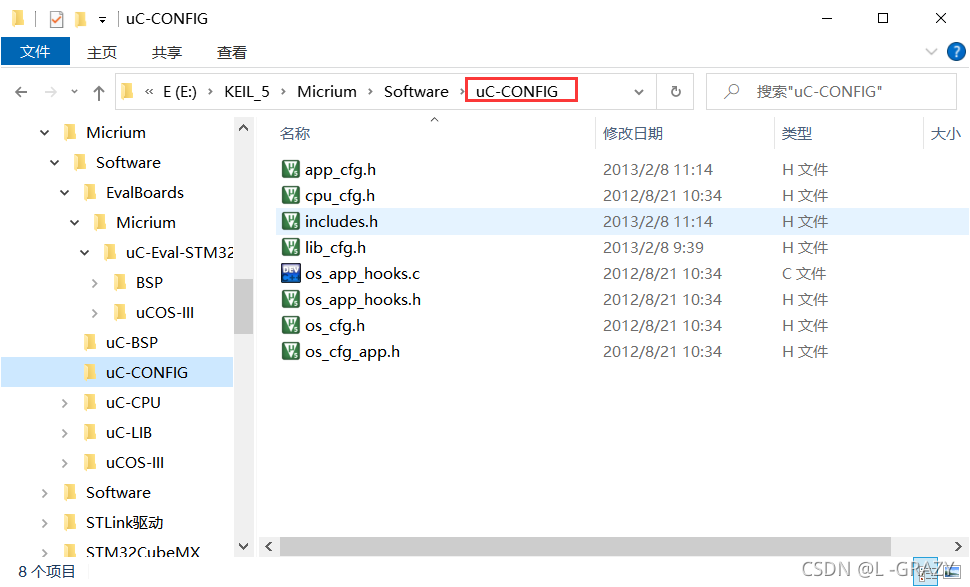Select the lower Software folder in tree
This screenshot has width=970, height=587.
(118, 492)
